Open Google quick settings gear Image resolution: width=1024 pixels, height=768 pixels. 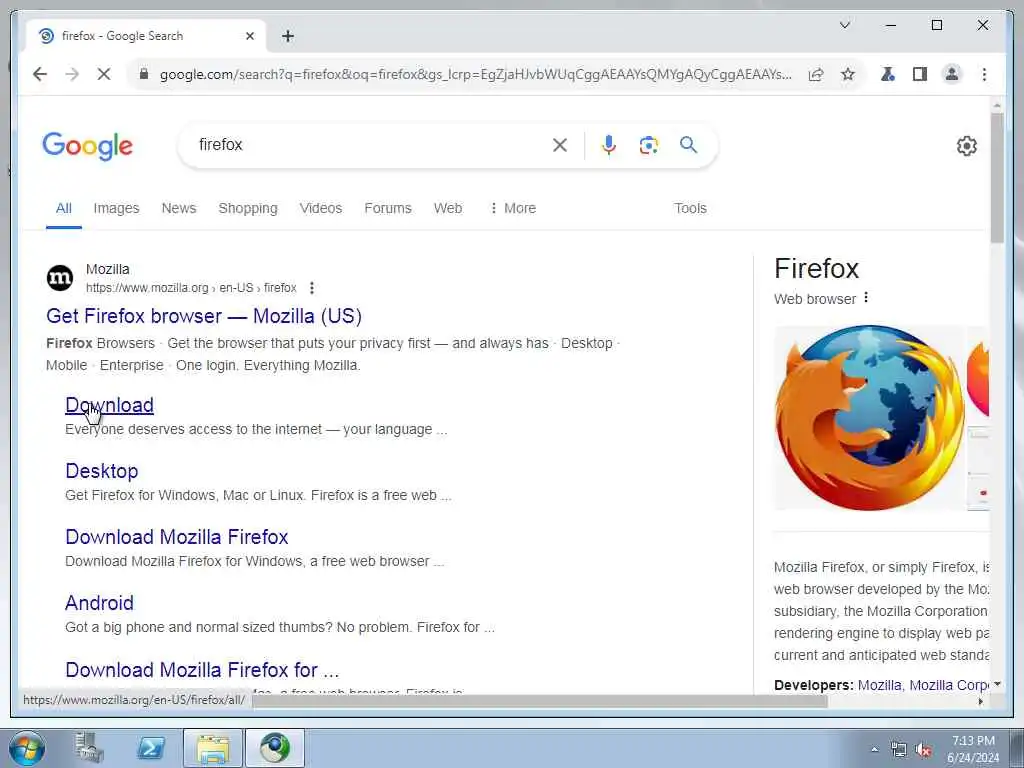pyautogui.click(x=967, y=146)
